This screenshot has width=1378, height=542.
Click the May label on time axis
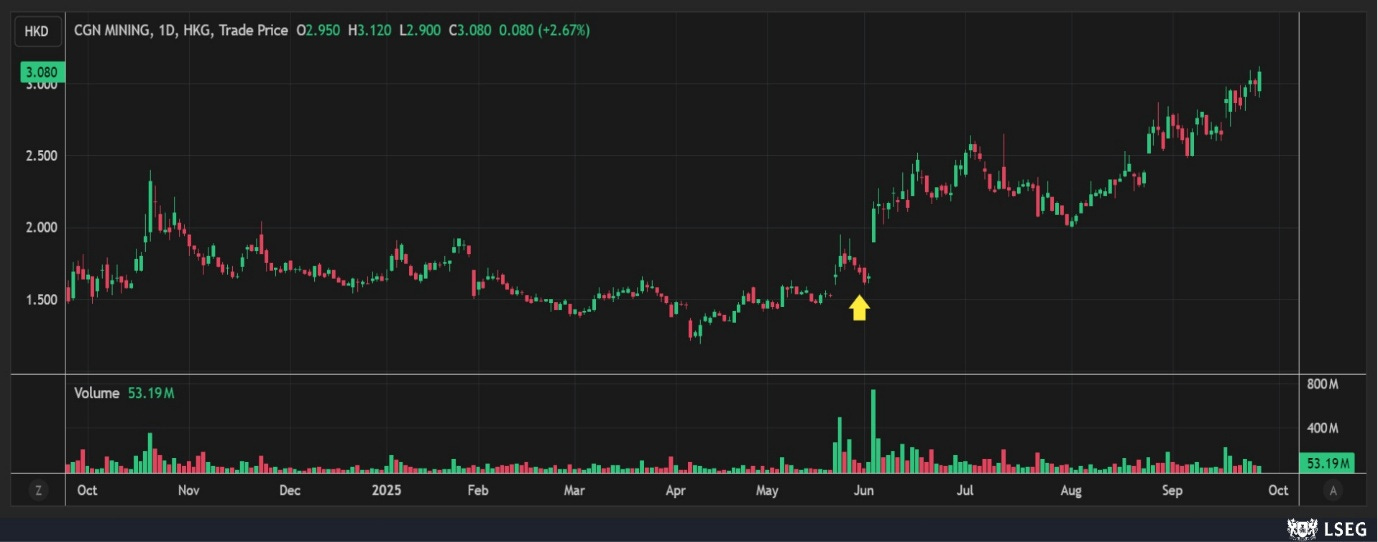(x=767, y=491)
